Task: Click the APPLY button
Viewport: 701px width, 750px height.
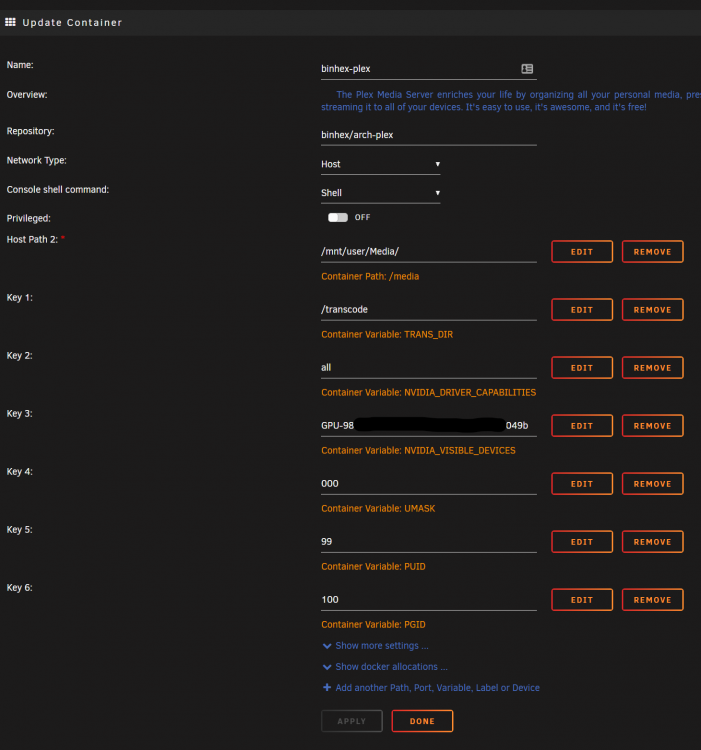Action: 352,721
